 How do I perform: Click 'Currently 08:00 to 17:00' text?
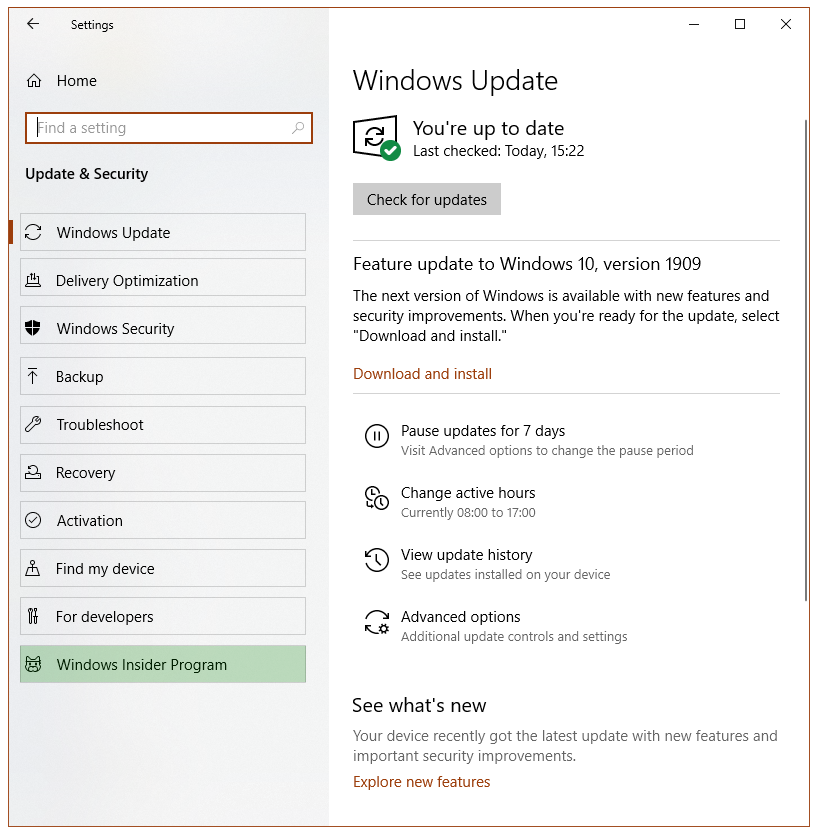[x=468, y=513]
